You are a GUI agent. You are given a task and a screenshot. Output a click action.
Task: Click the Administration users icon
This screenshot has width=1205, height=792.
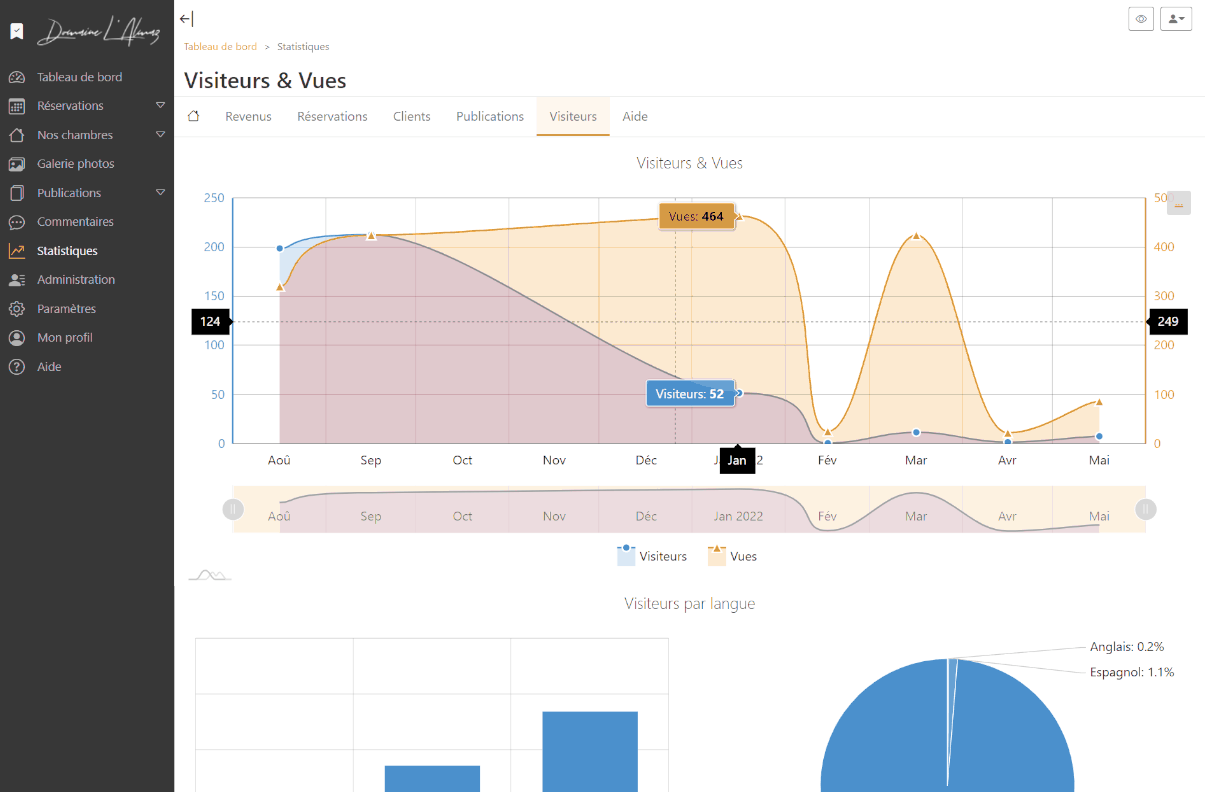click(x=16, y=280)
